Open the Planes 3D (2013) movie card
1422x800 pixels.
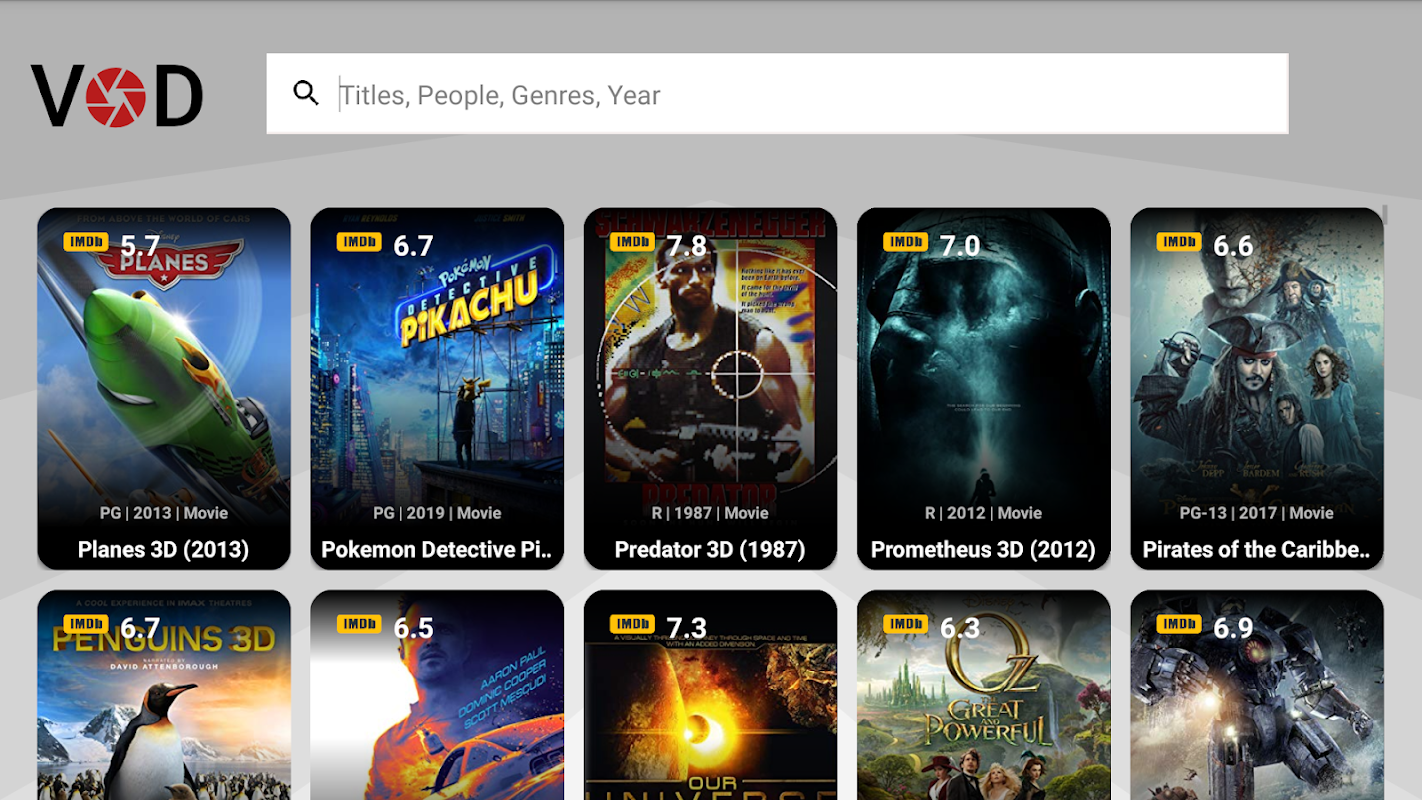point(164,389)
